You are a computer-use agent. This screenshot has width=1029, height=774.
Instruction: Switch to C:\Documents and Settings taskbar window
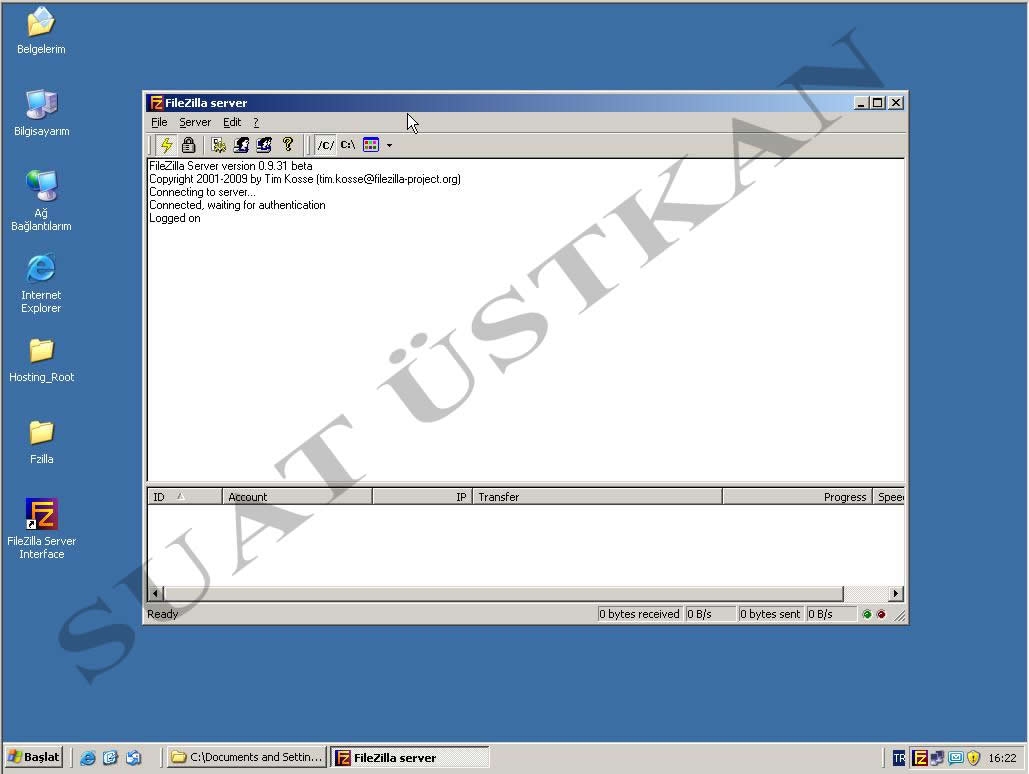tap(246, 757)
